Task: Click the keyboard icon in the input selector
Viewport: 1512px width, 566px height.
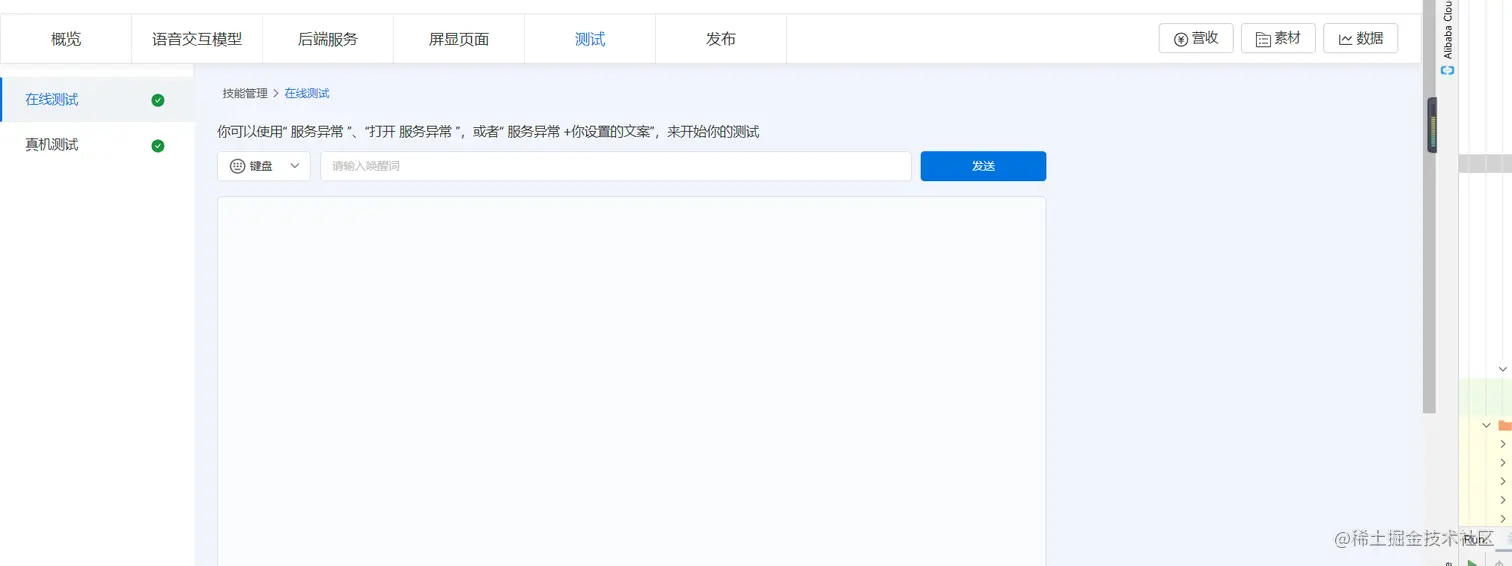Action: coord(238,166)
